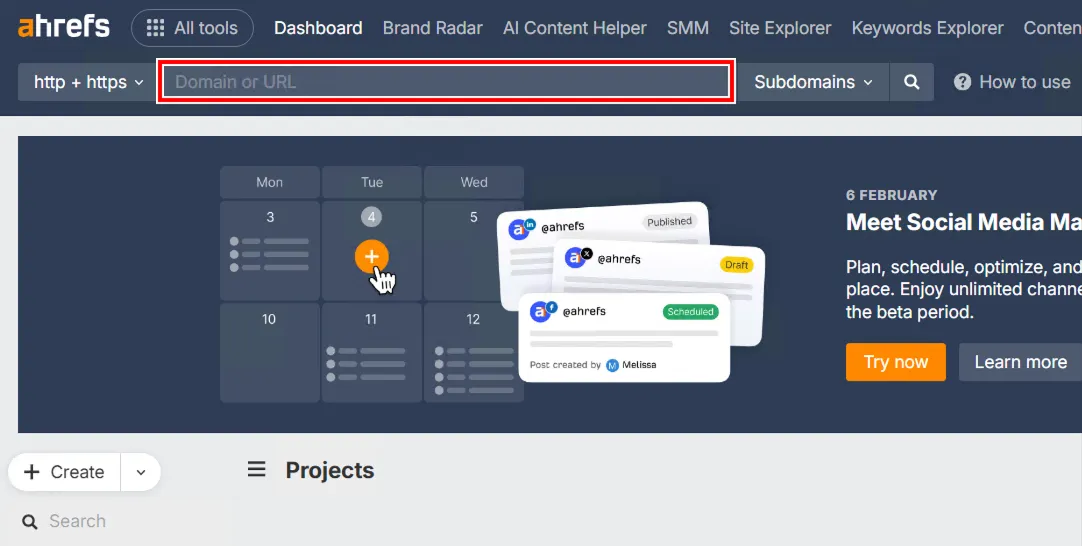Open AI Content Helper

(575, 28)
